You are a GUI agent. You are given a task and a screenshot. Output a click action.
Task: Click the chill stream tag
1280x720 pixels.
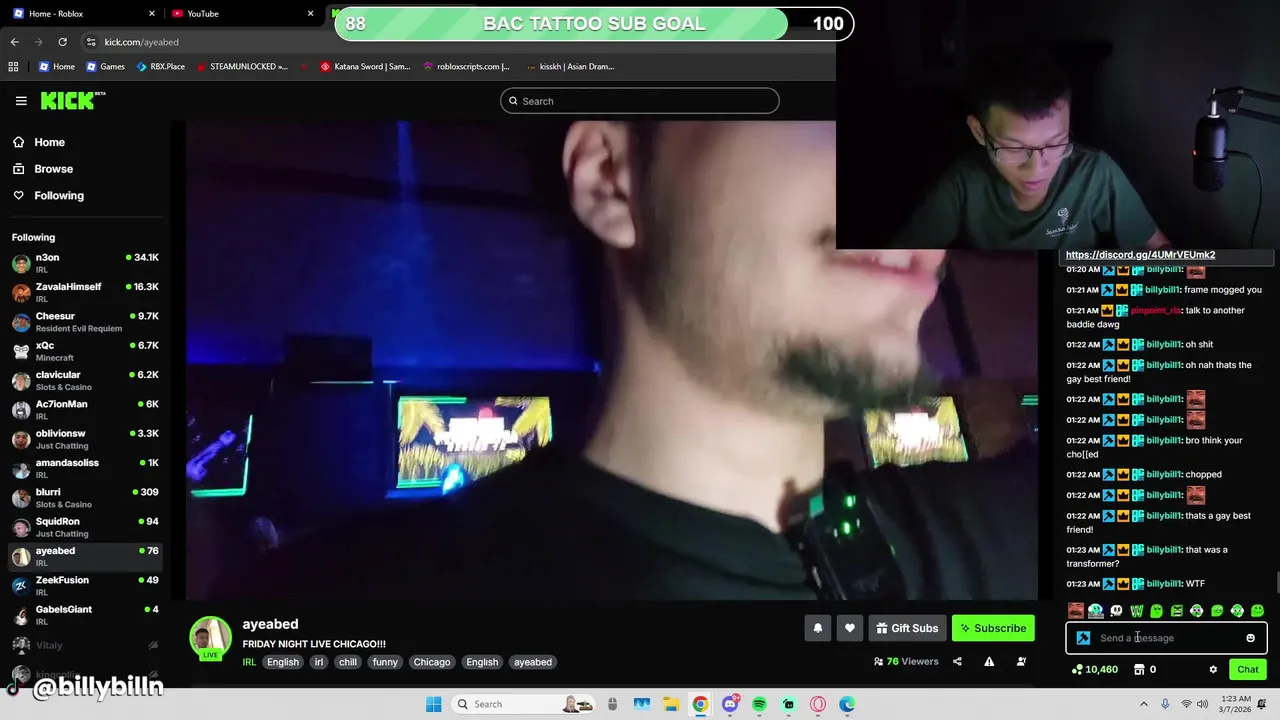[x=348, y=662]
